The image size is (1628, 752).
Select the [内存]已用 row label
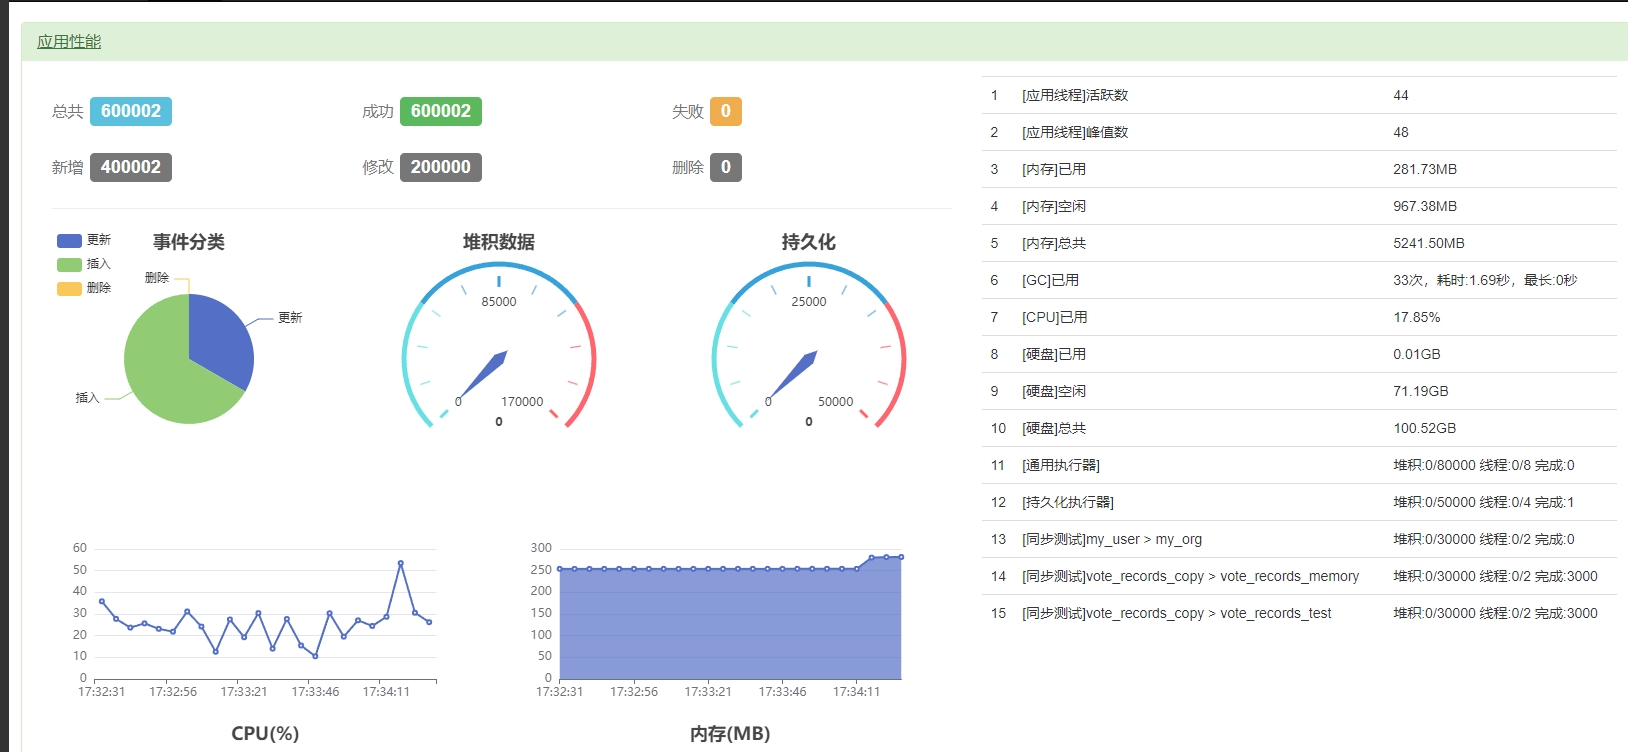[x=1054, y=169]
